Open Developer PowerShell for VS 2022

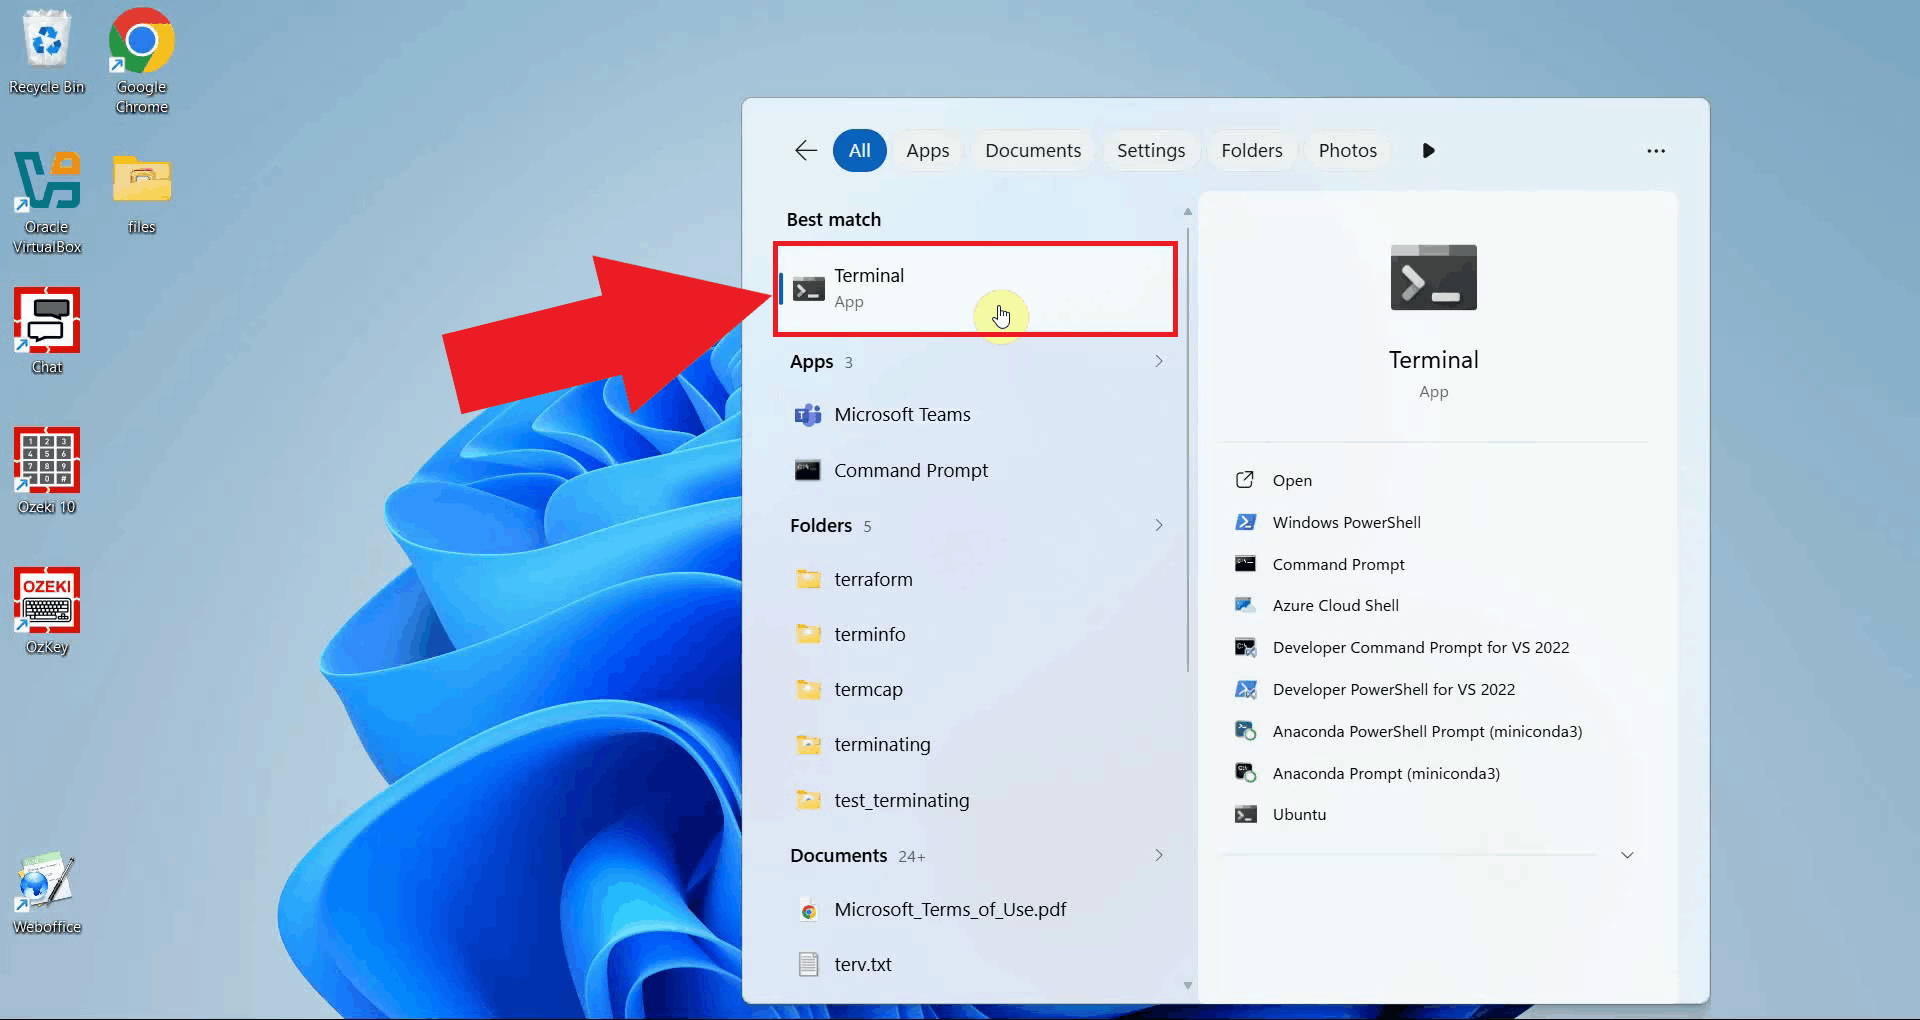pyautogui.click(x=1393, y=689)
